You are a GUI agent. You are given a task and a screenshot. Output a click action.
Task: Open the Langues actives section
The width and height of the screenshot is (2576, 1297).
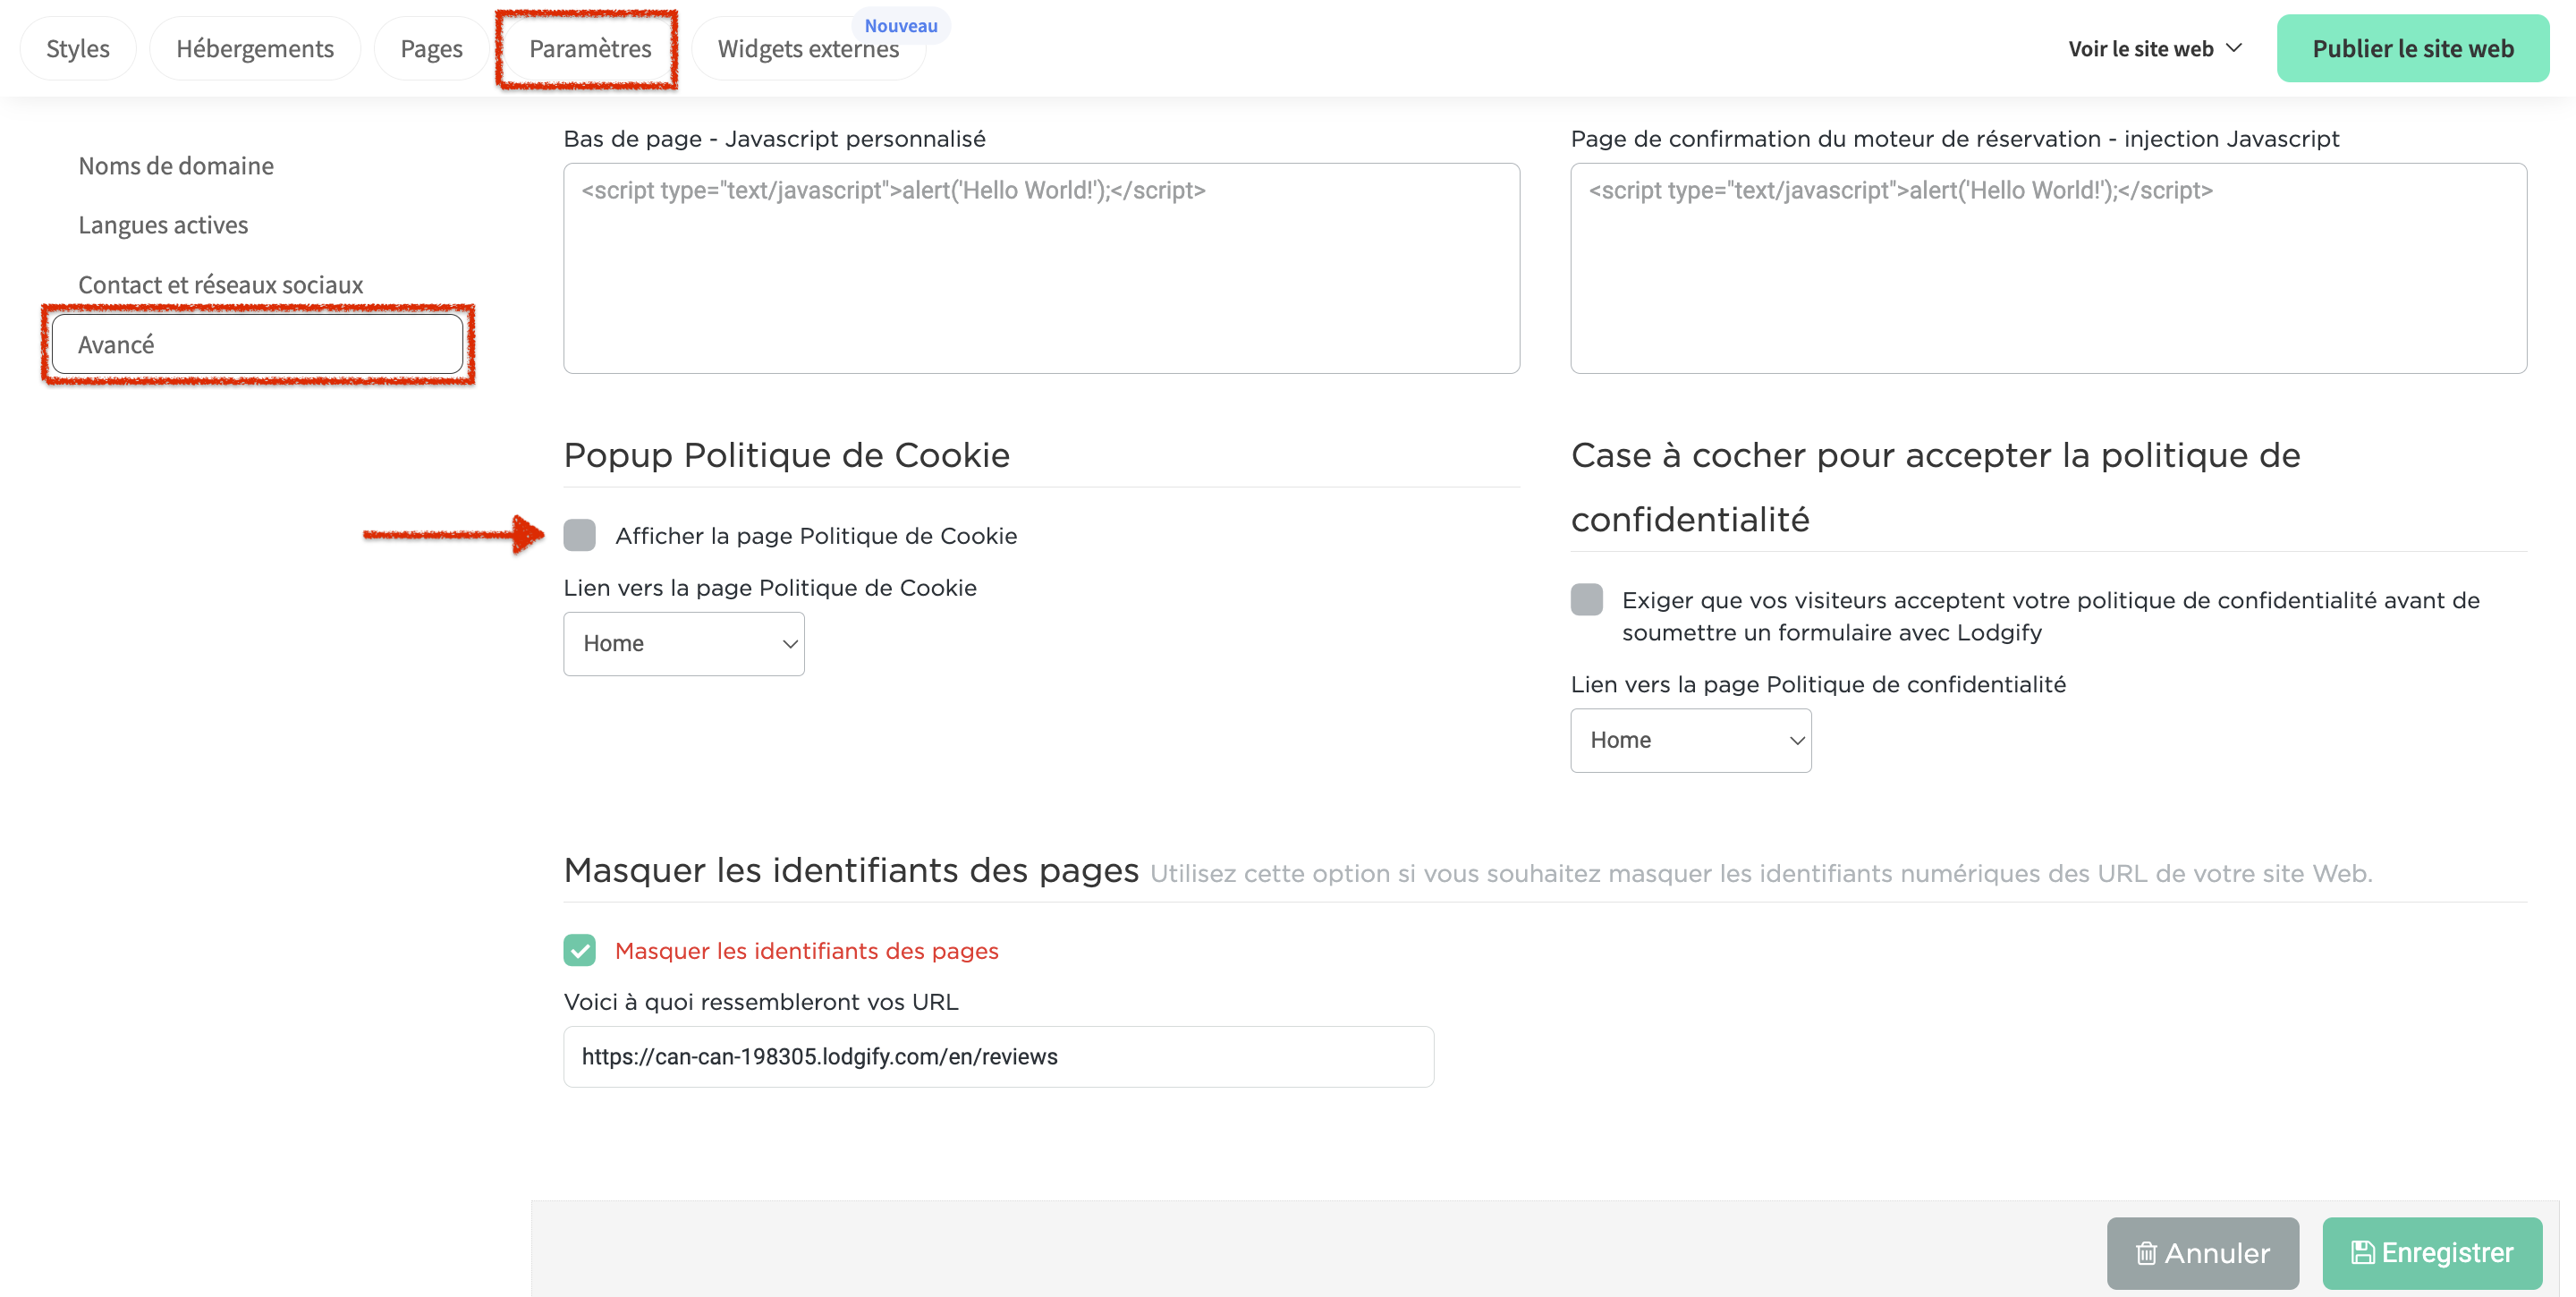[x=162, y=225]
